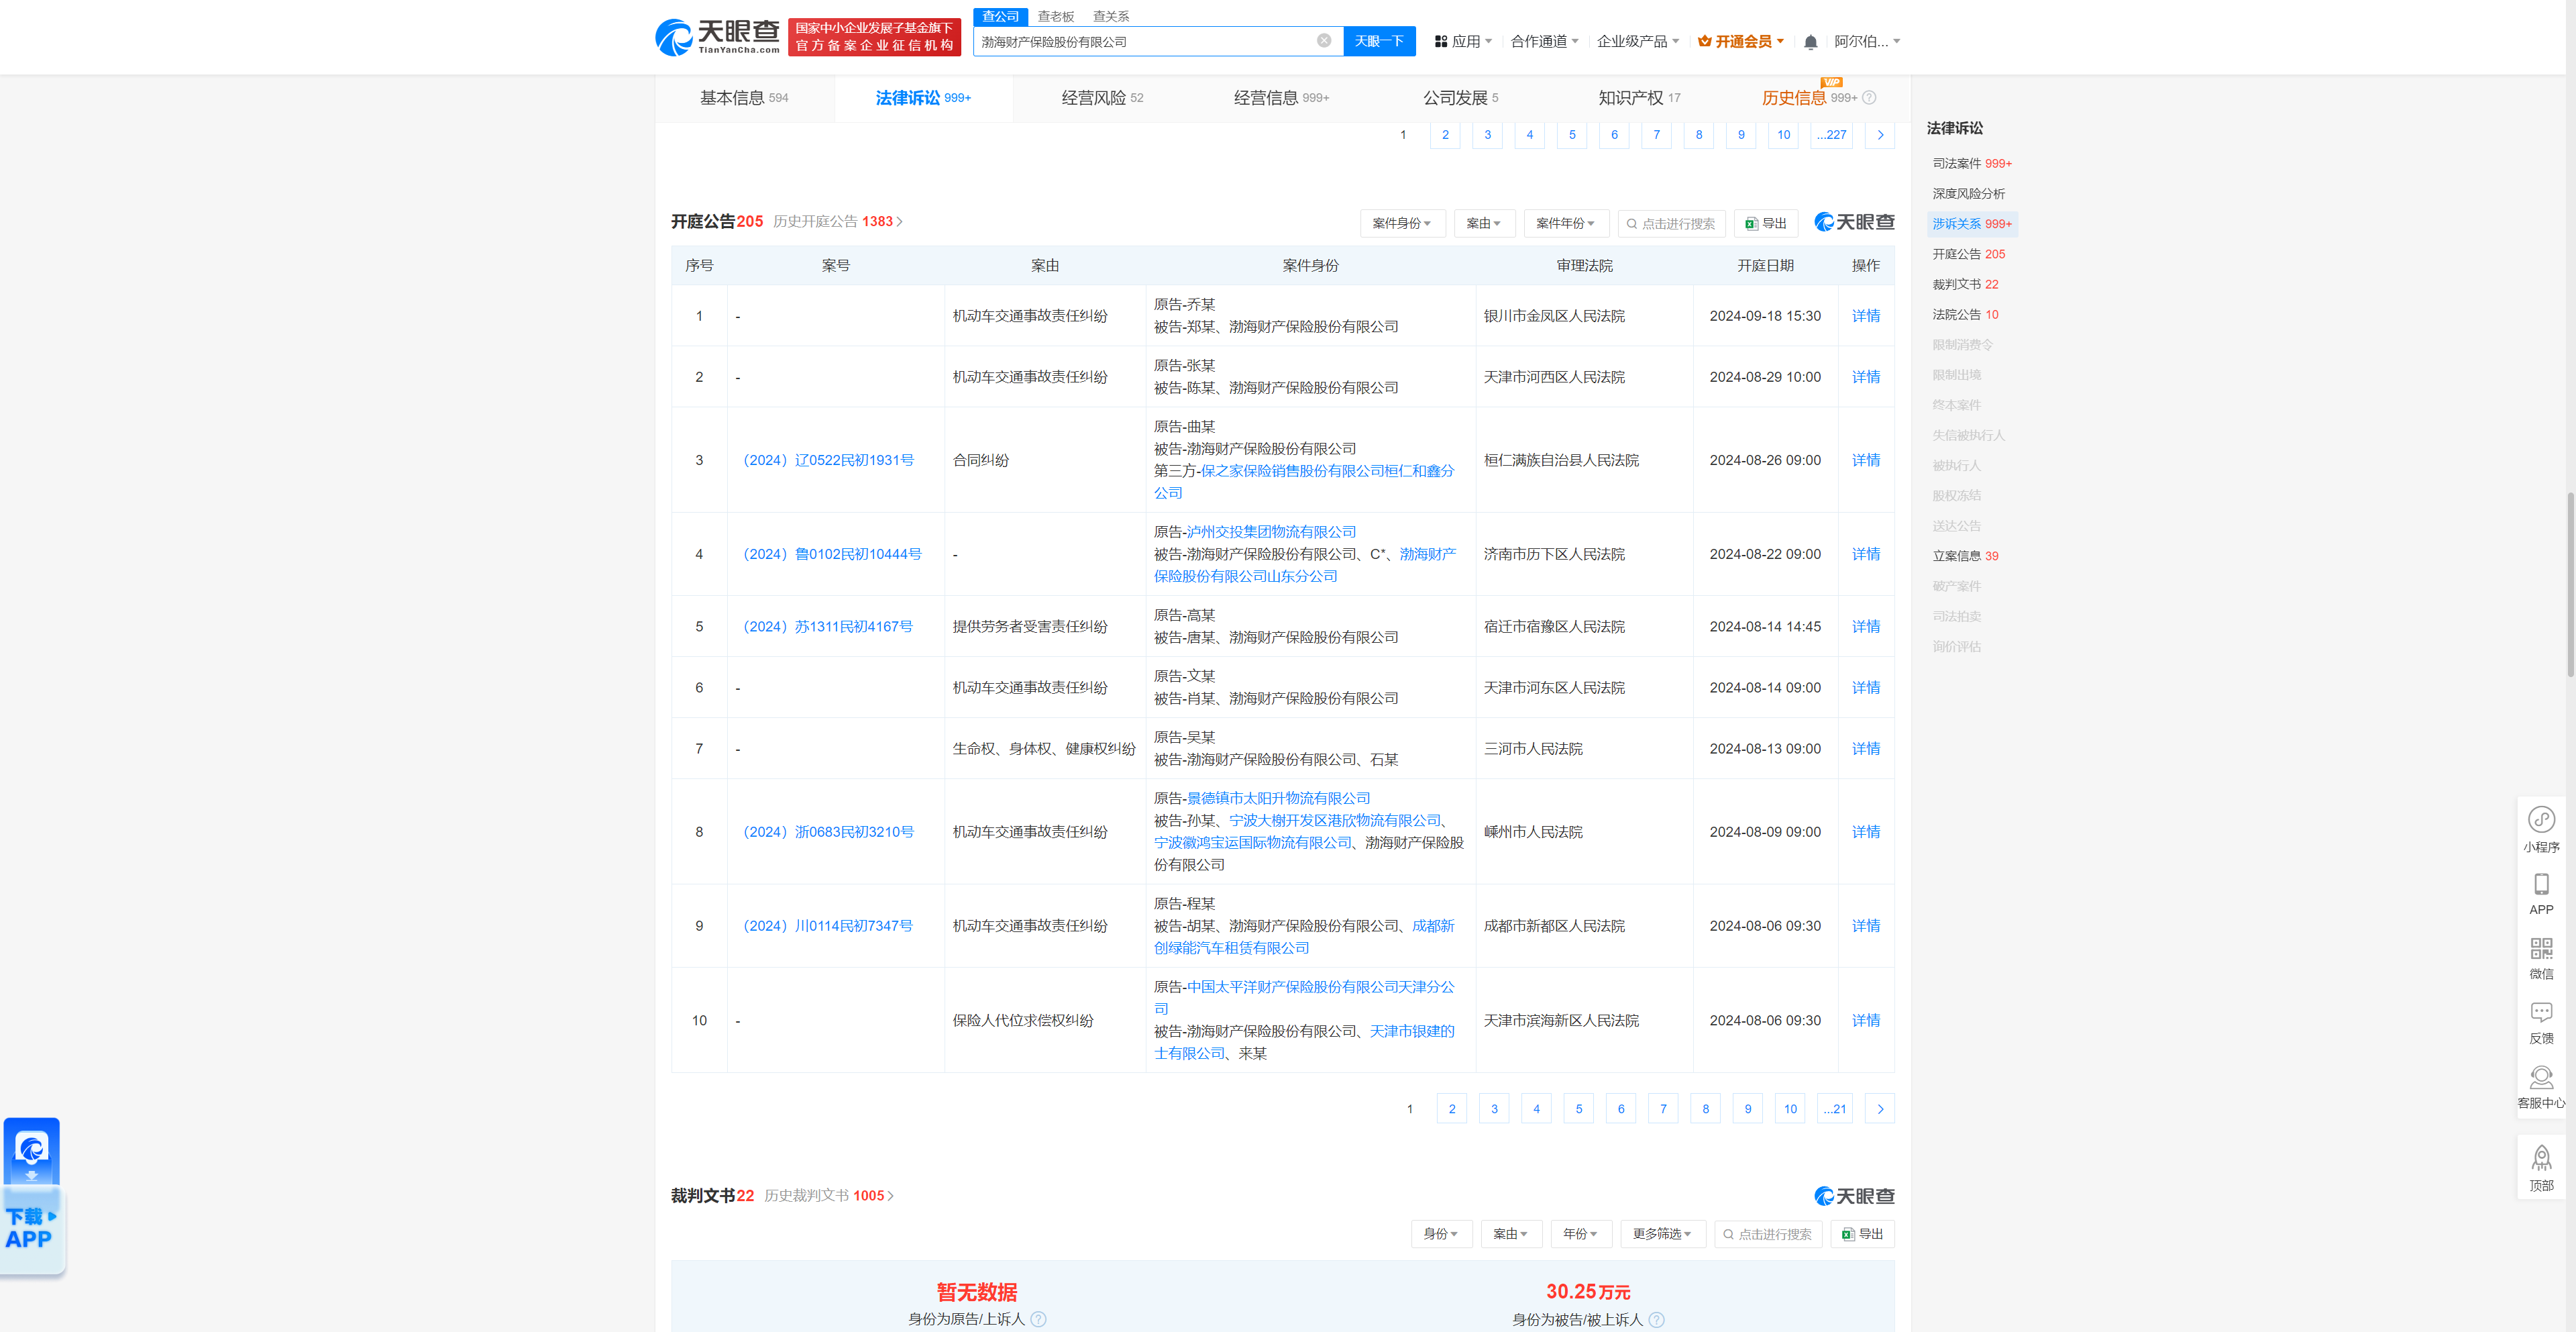Select 深度风险分析 in the sidebar
The image size is (2576, 1332).
[1968, 194]
